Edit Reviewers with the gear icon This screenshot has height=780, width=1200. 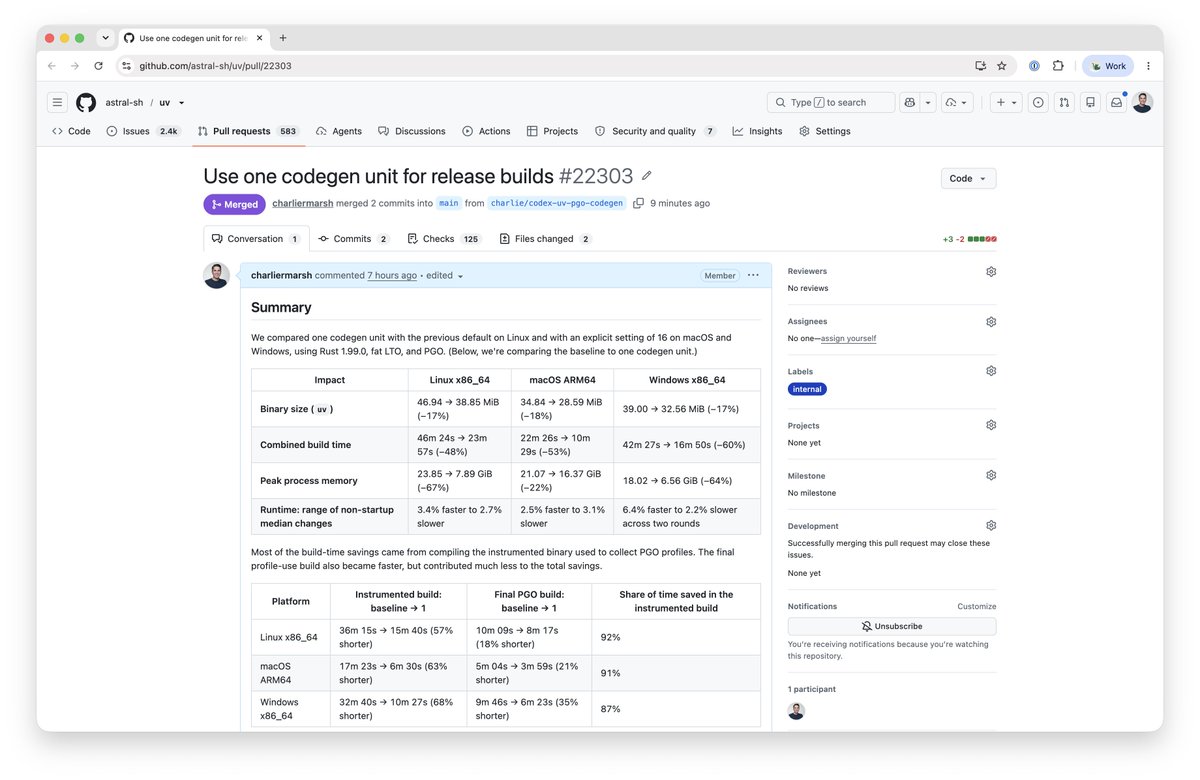click(x=991, y=271)
